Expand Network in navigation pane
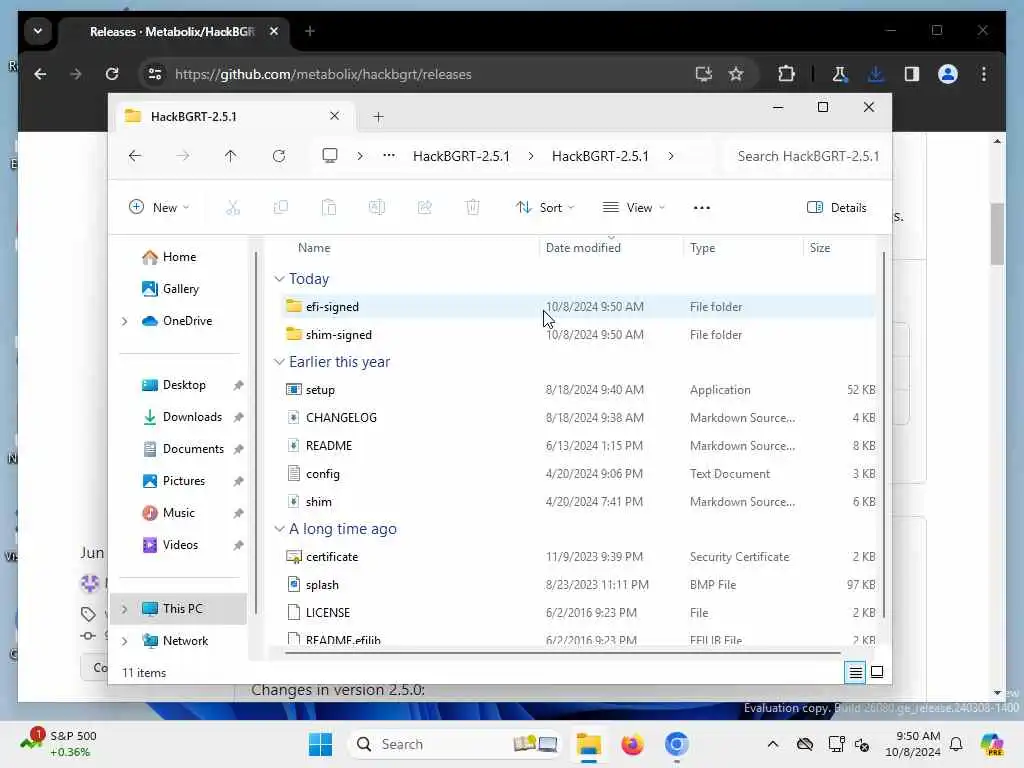This screenshot has width=1024, height=768. click(125, 641)
